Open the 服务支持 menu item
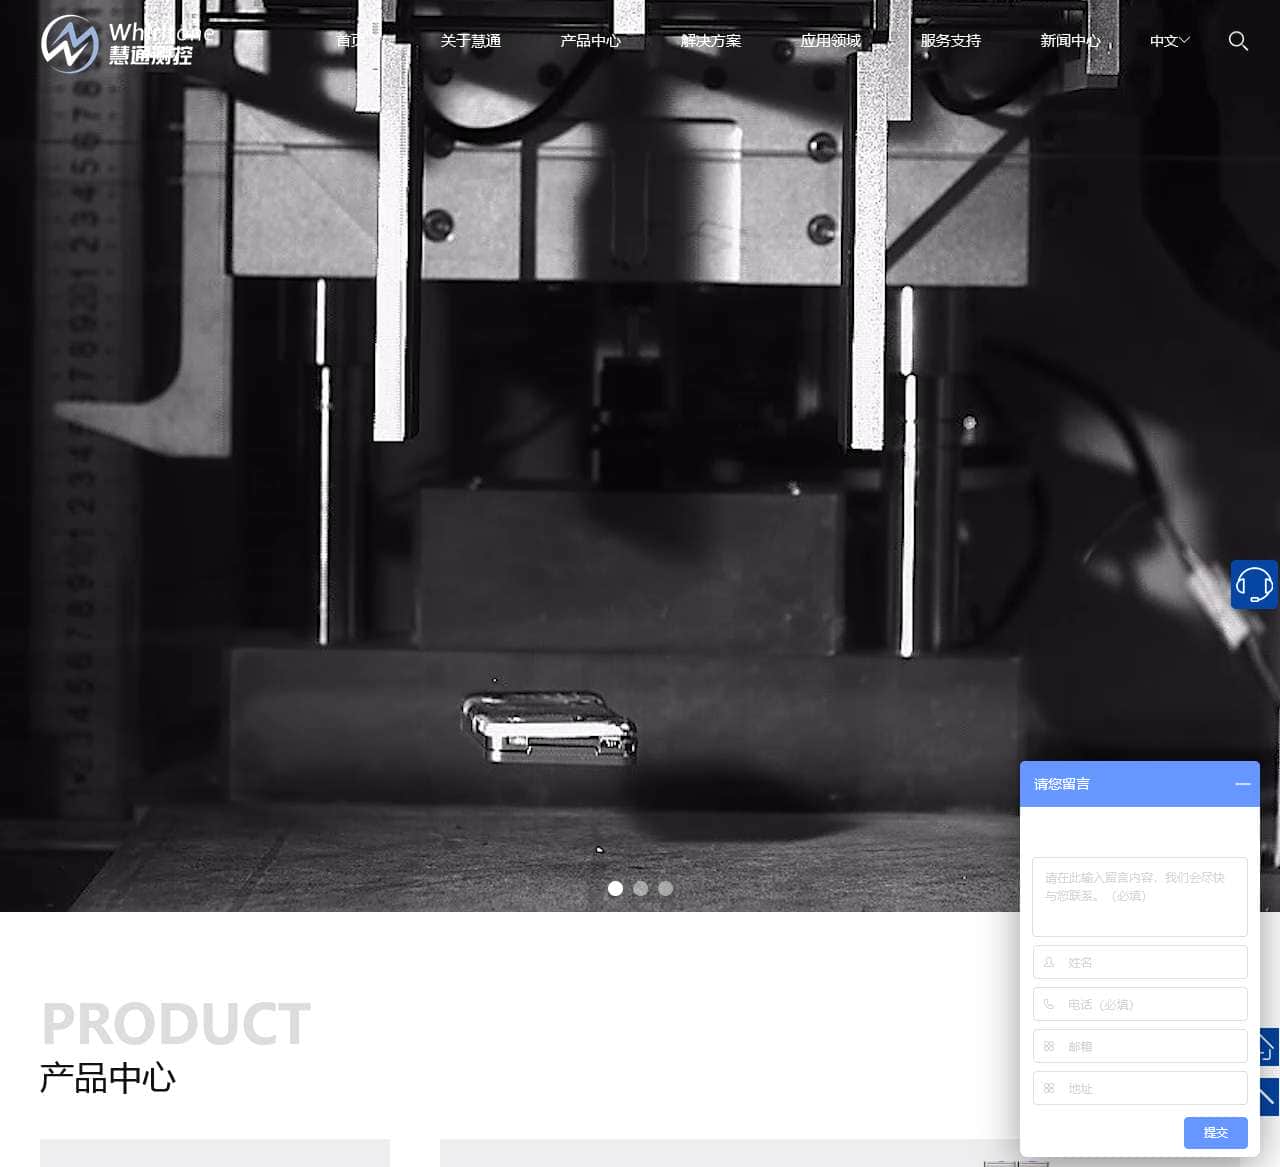Image resolution: width=1280 pixels, height=1167 pixels. pos(951,41)
